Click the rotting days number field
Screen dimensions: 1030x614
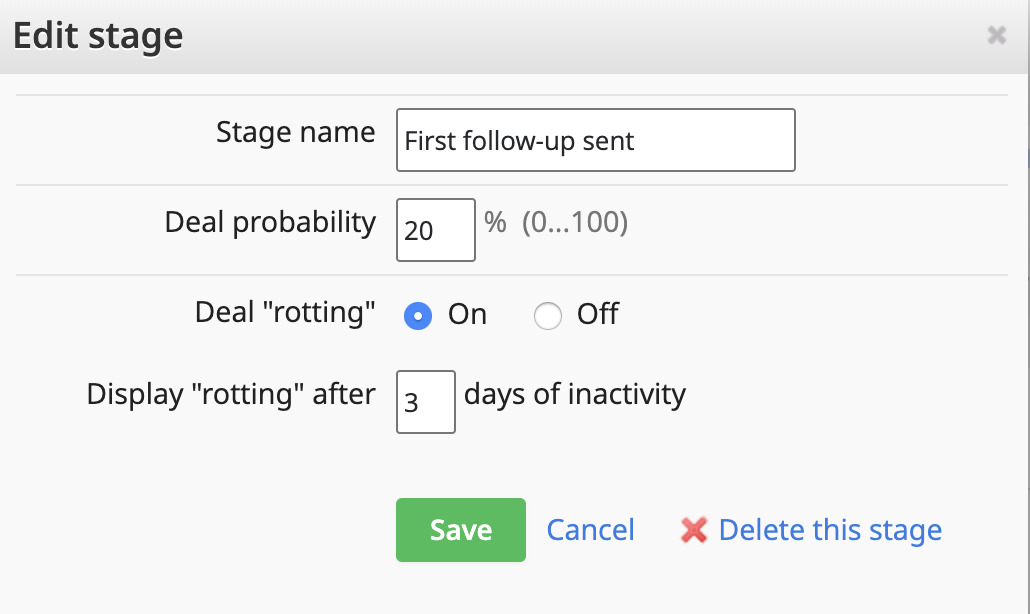pyautogui.click(x=426, y=402)
